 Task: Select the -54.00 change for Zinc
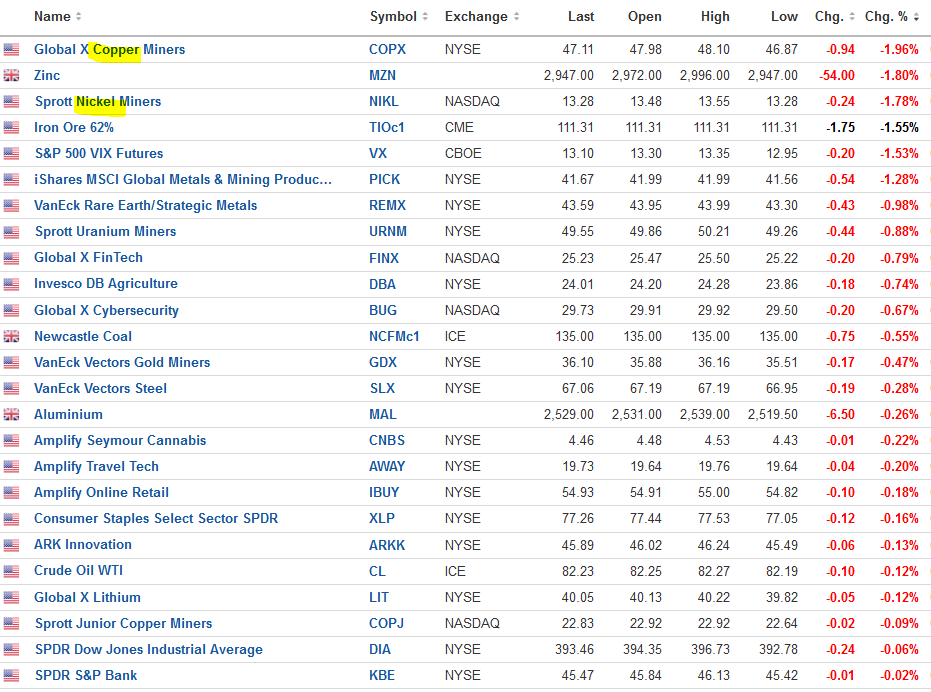pos(837,75)
